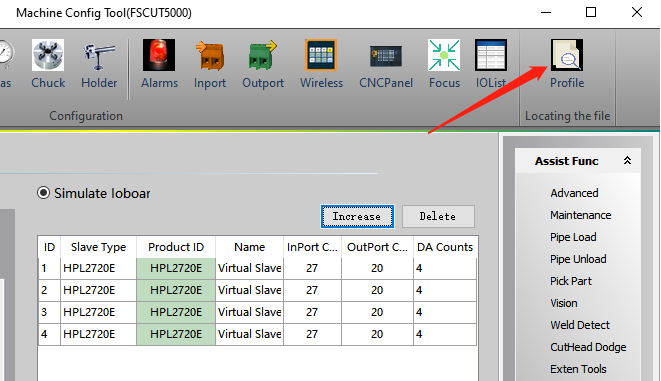The image size is (661, 381).
Task: Select Product ID cell in row 1
Action: pos(176,268)
